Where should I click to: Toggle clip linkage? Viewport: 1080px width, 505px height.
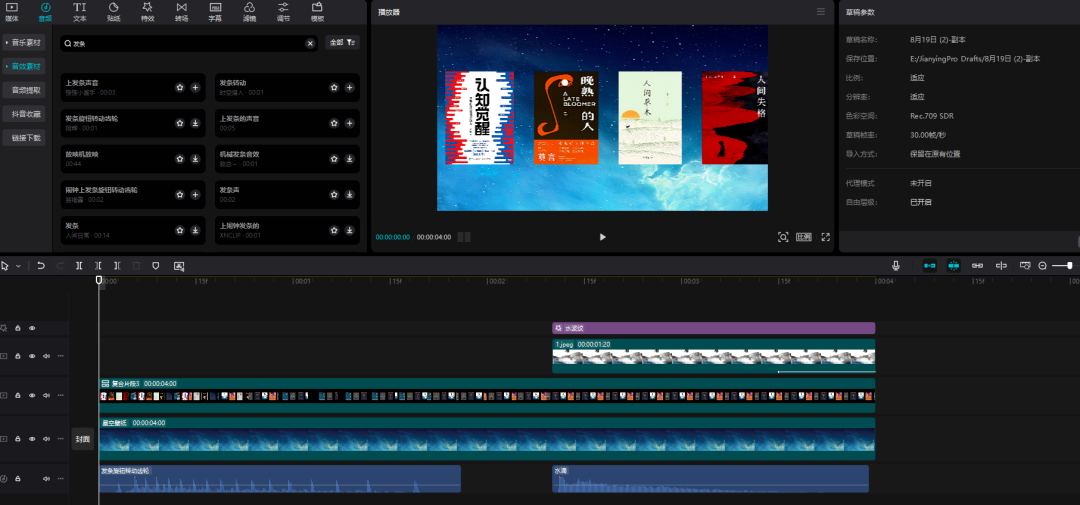(x=977, y=265)
